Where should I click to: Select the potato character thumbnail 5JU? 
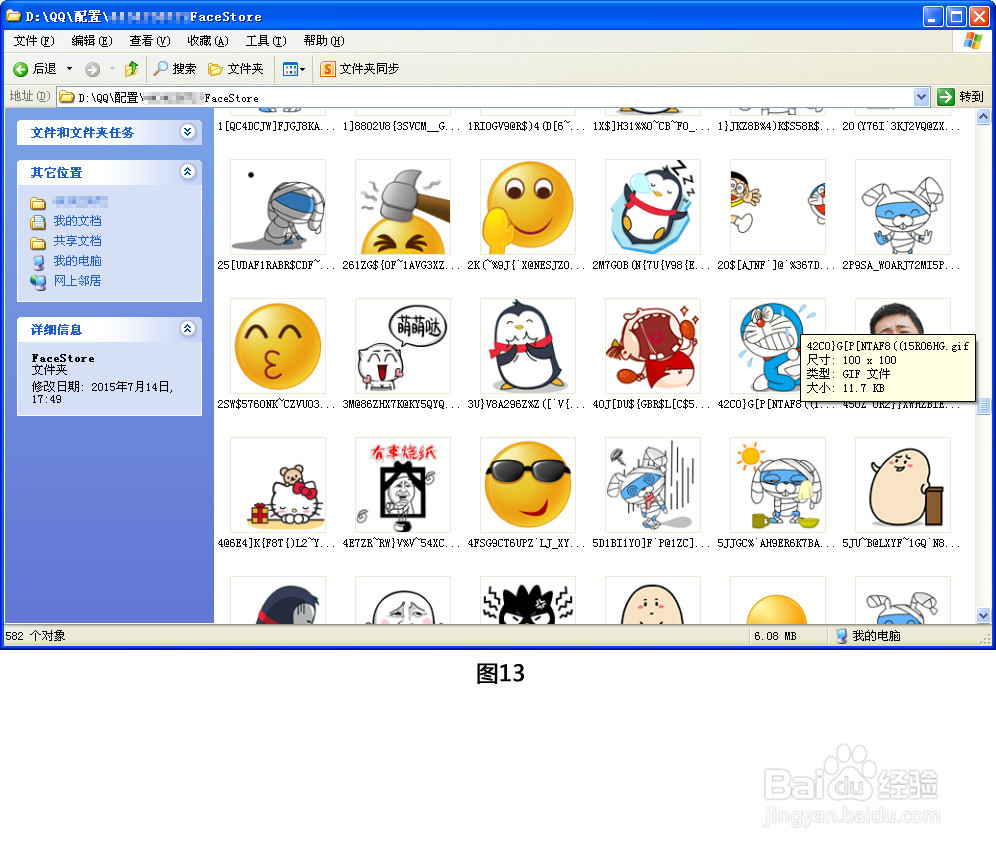[903, 485]
